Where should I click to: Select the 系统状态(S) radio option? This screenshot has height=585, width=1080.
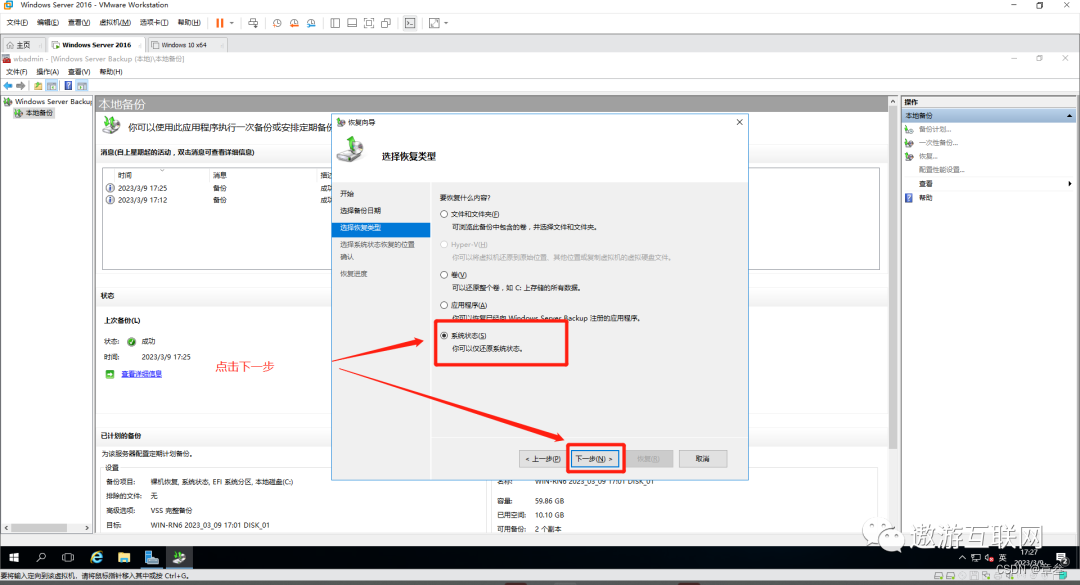pos(444,336)
